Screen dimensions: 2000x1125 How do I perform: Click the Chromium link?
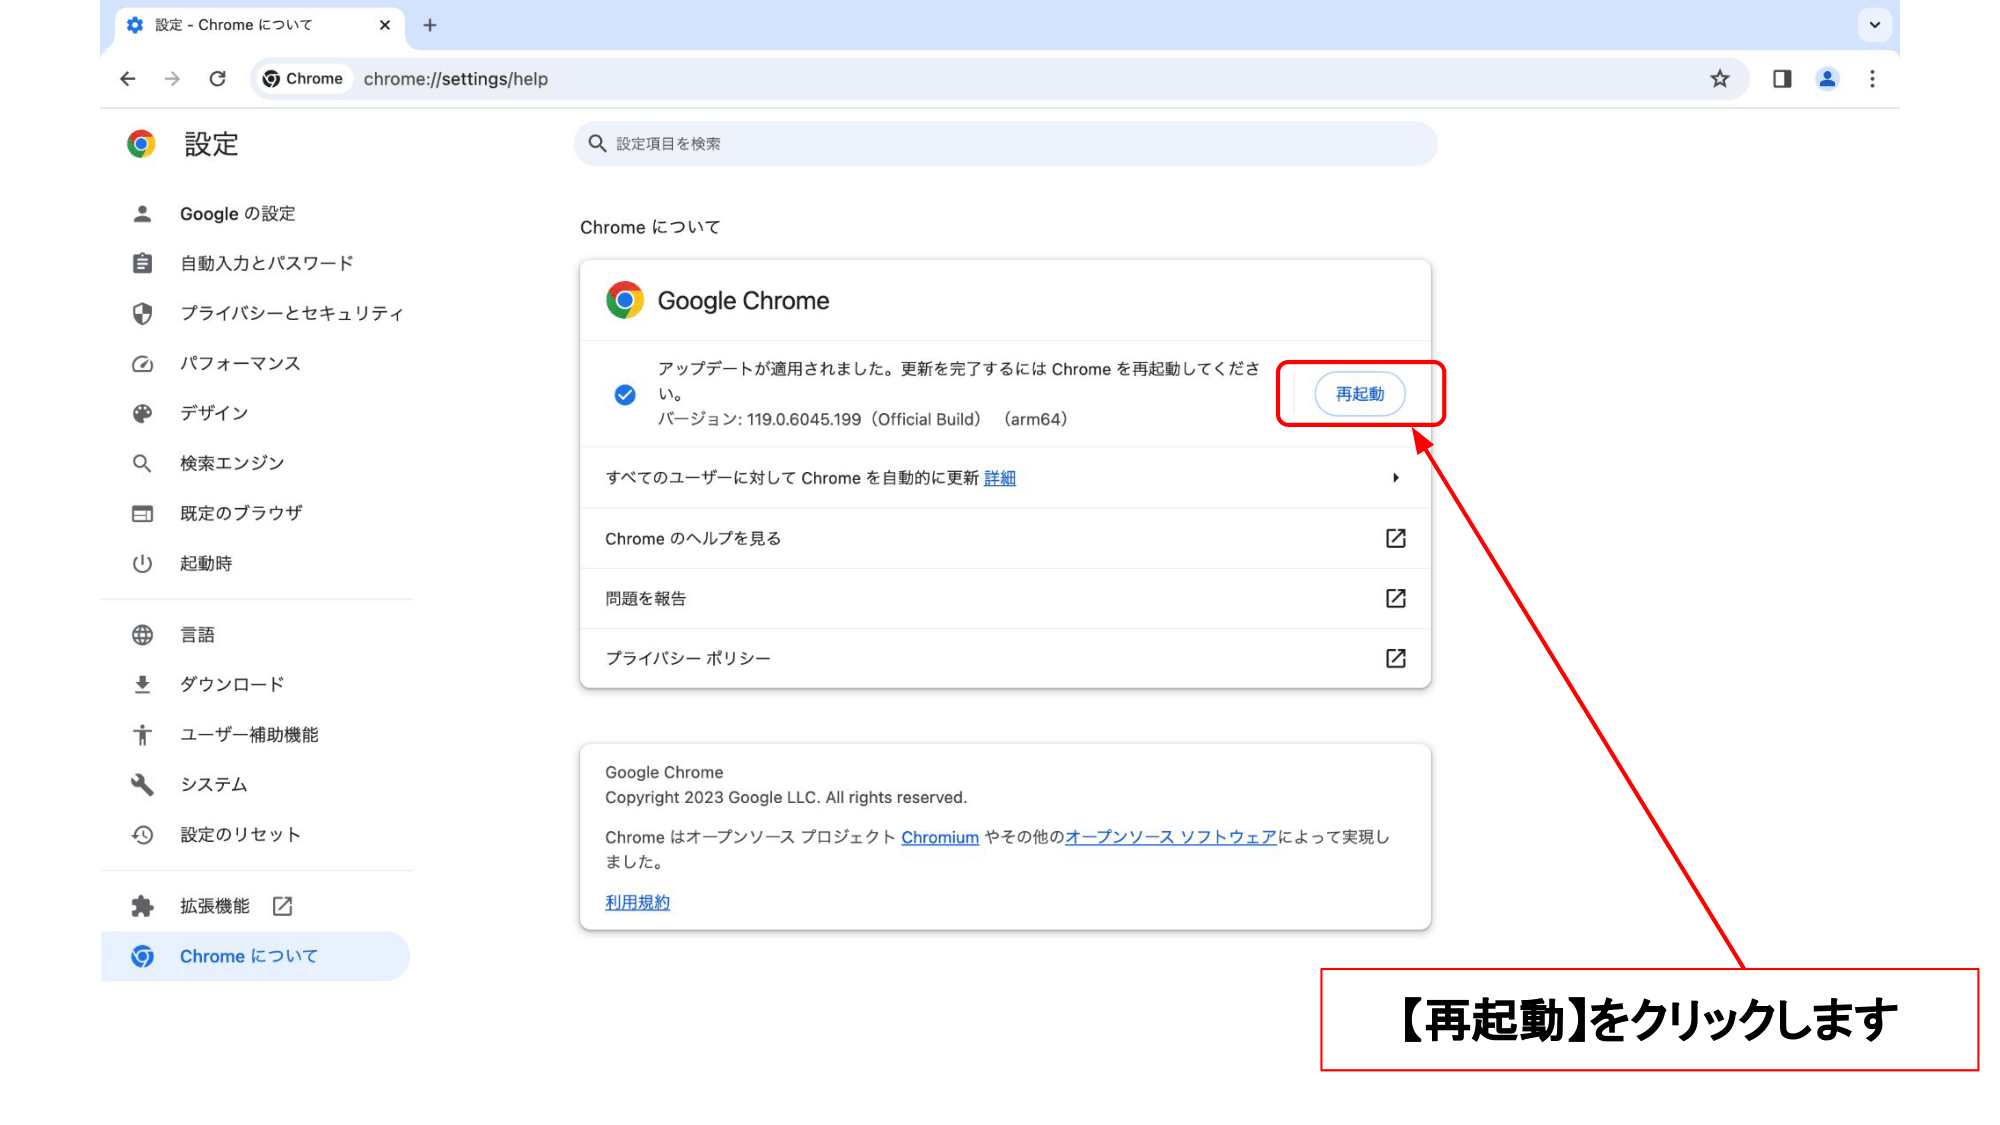coord(939,837)
